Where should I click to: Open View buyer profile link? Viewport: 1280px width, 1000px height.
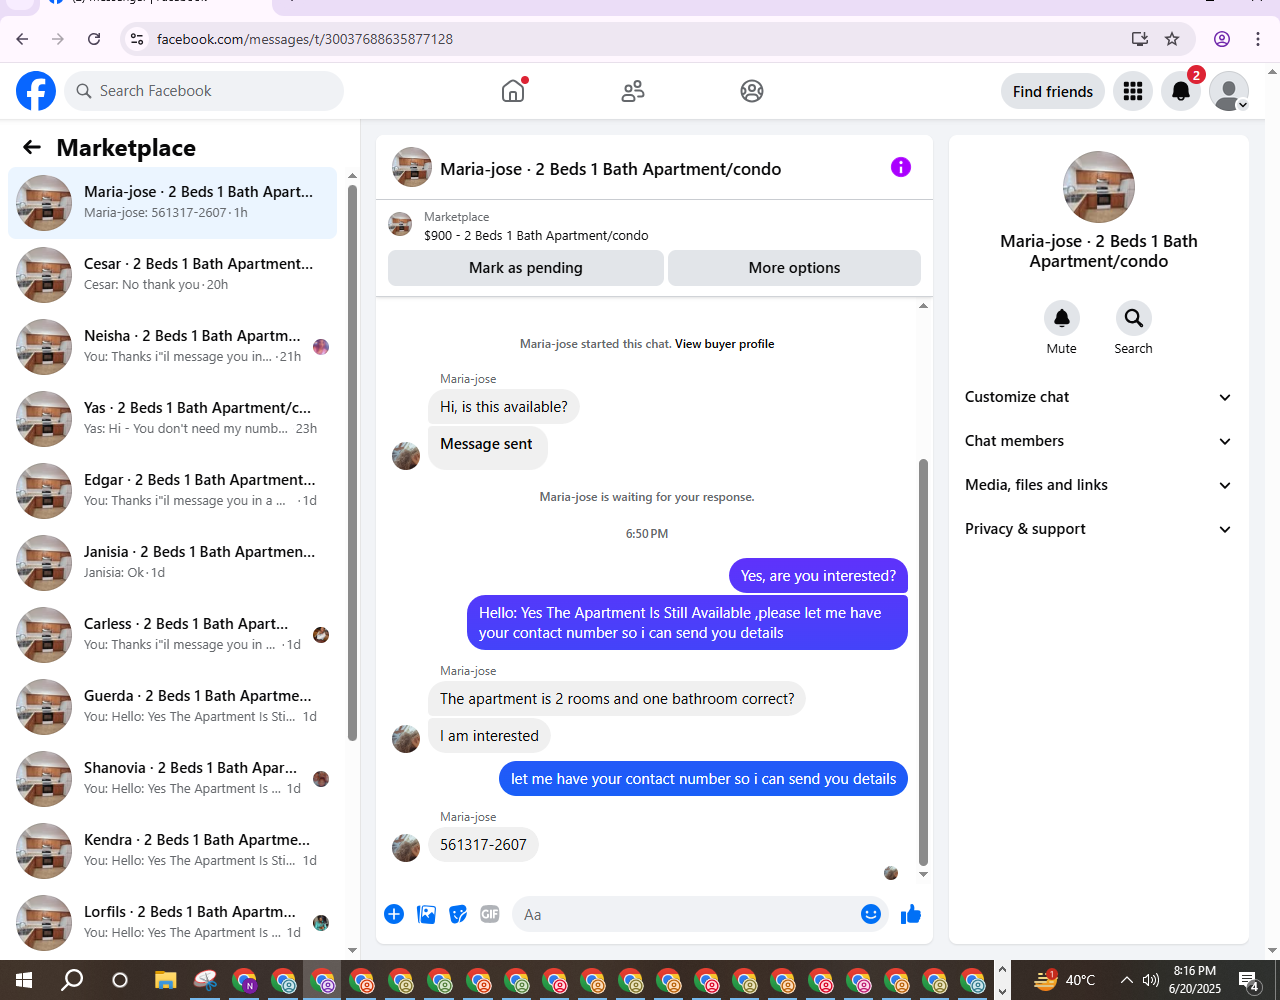click(x=724, y=344)
